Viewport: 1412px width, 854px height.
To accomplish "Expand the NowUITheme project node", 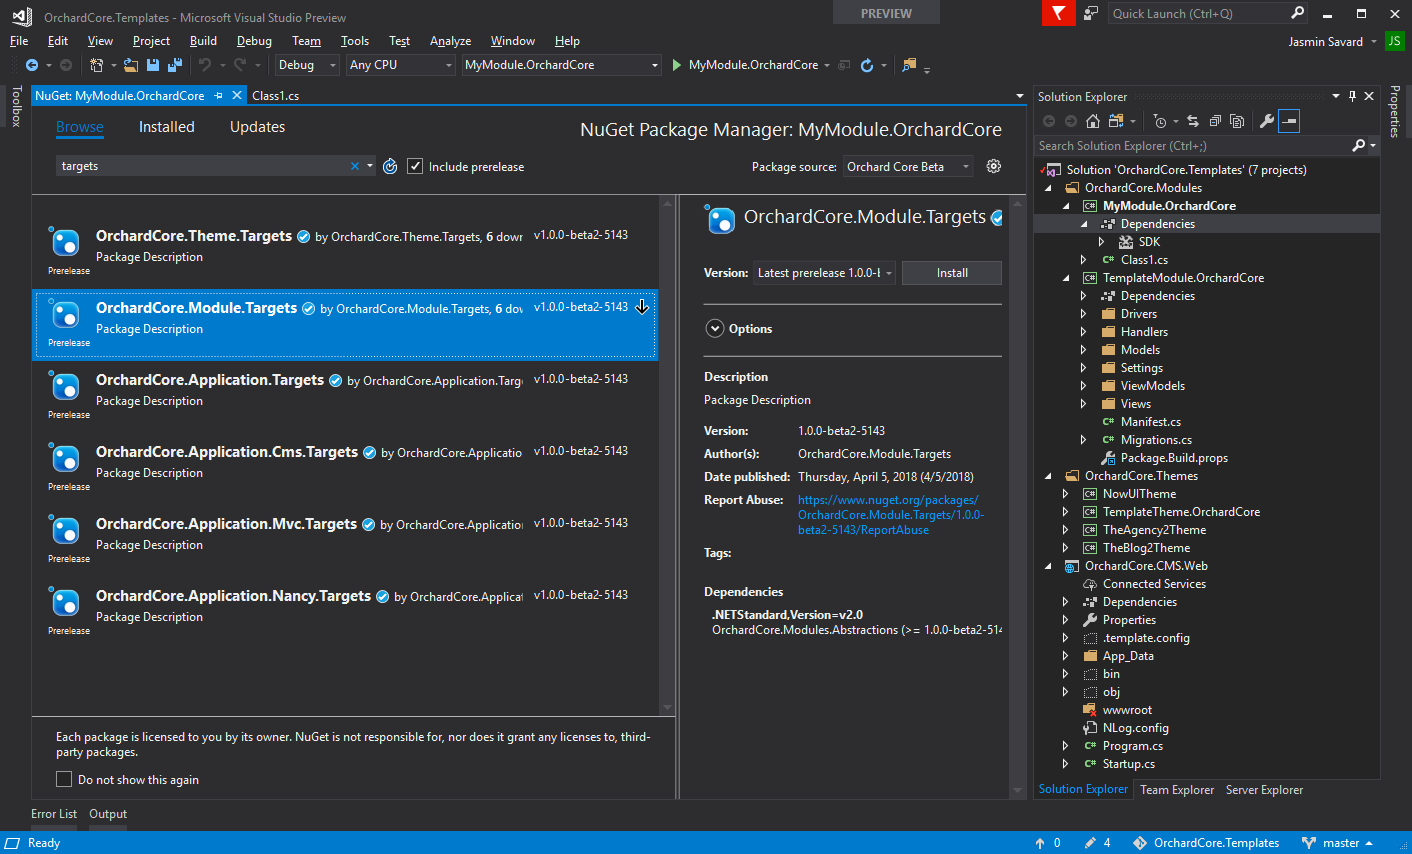I will (1066, 494).
